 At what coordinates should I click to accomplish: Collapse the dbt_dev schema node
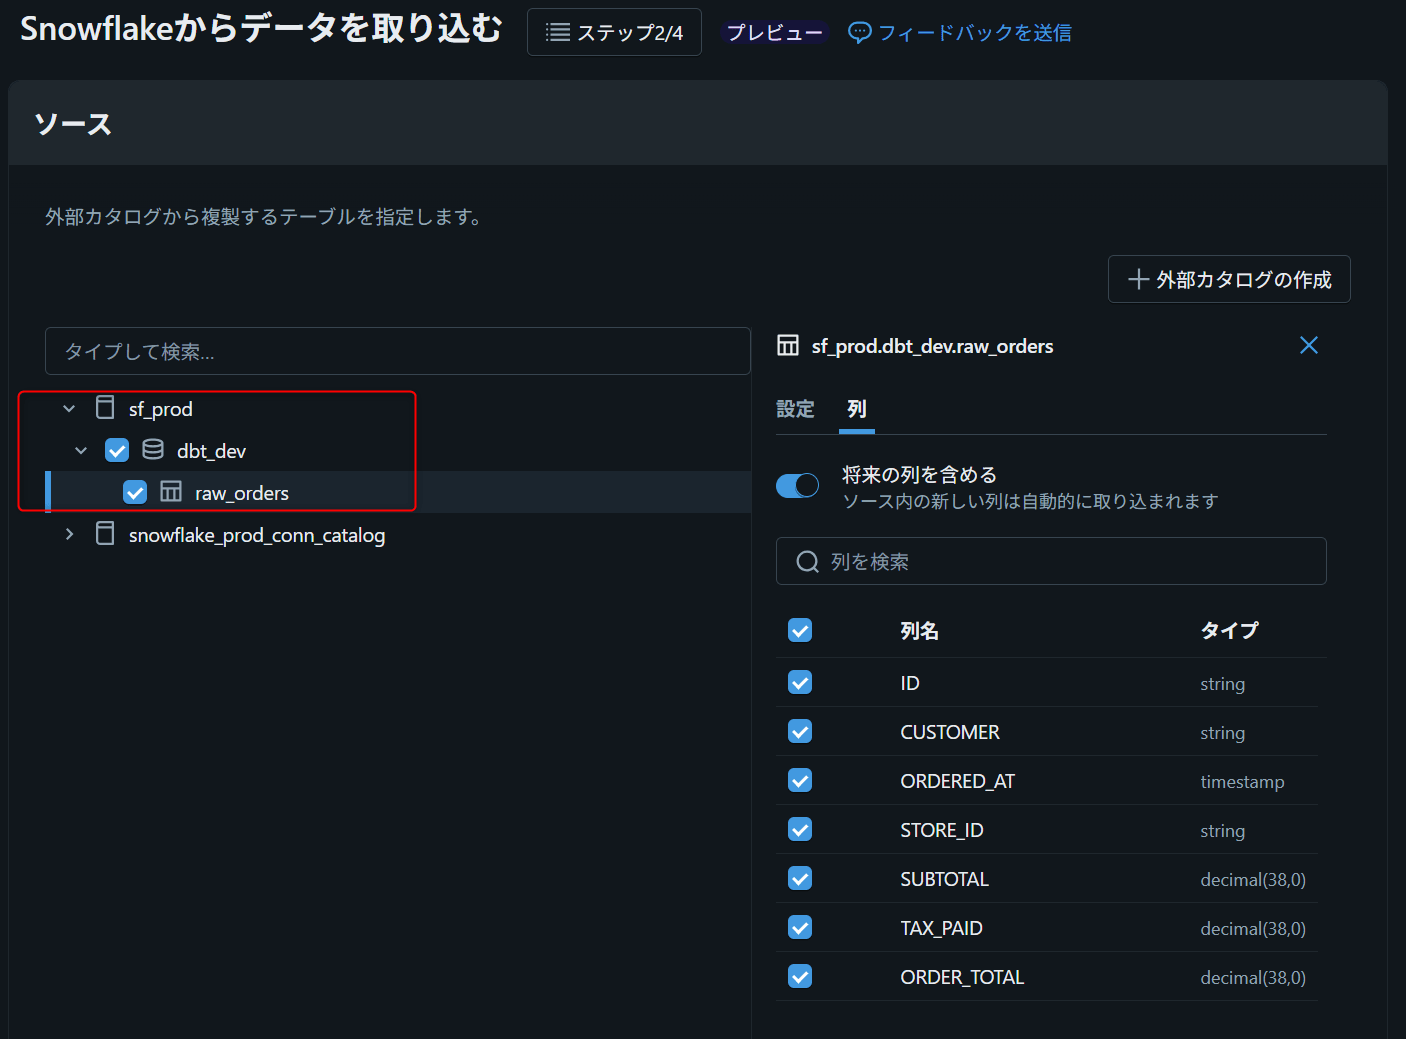point(81,450)
